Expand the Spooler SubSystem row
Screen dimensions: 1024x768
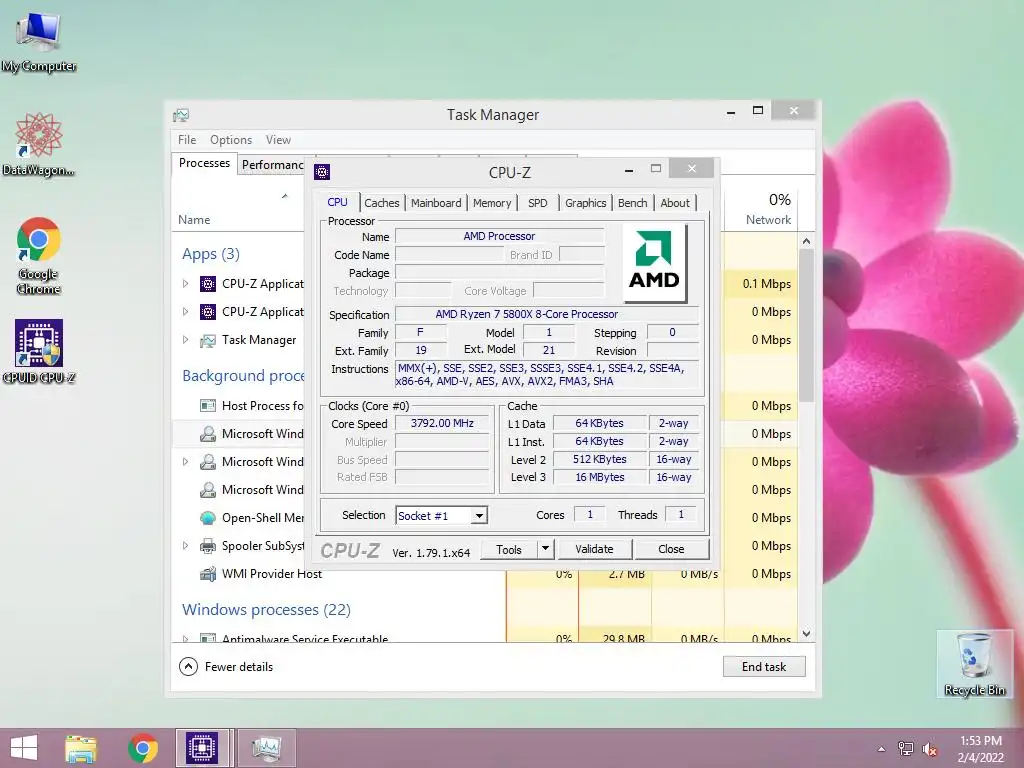click(185, 546)
